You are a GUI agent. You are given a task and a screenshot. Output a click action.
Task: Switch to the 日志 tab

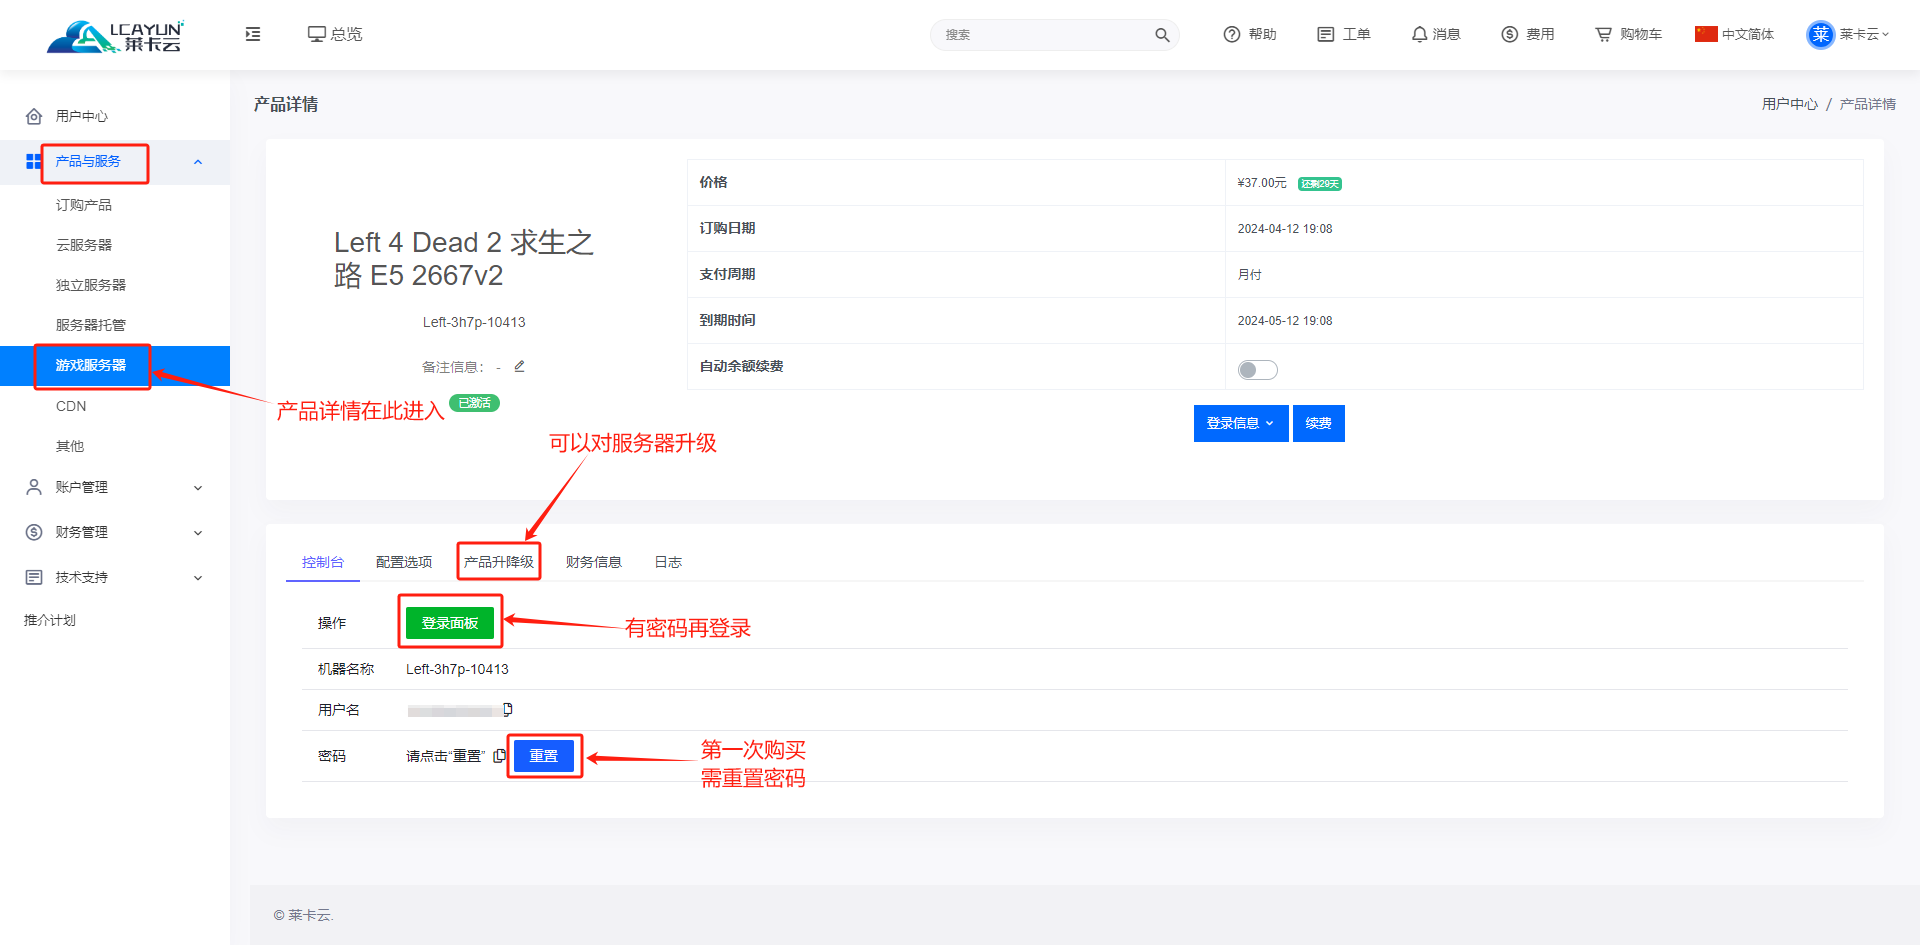[668, 562]
